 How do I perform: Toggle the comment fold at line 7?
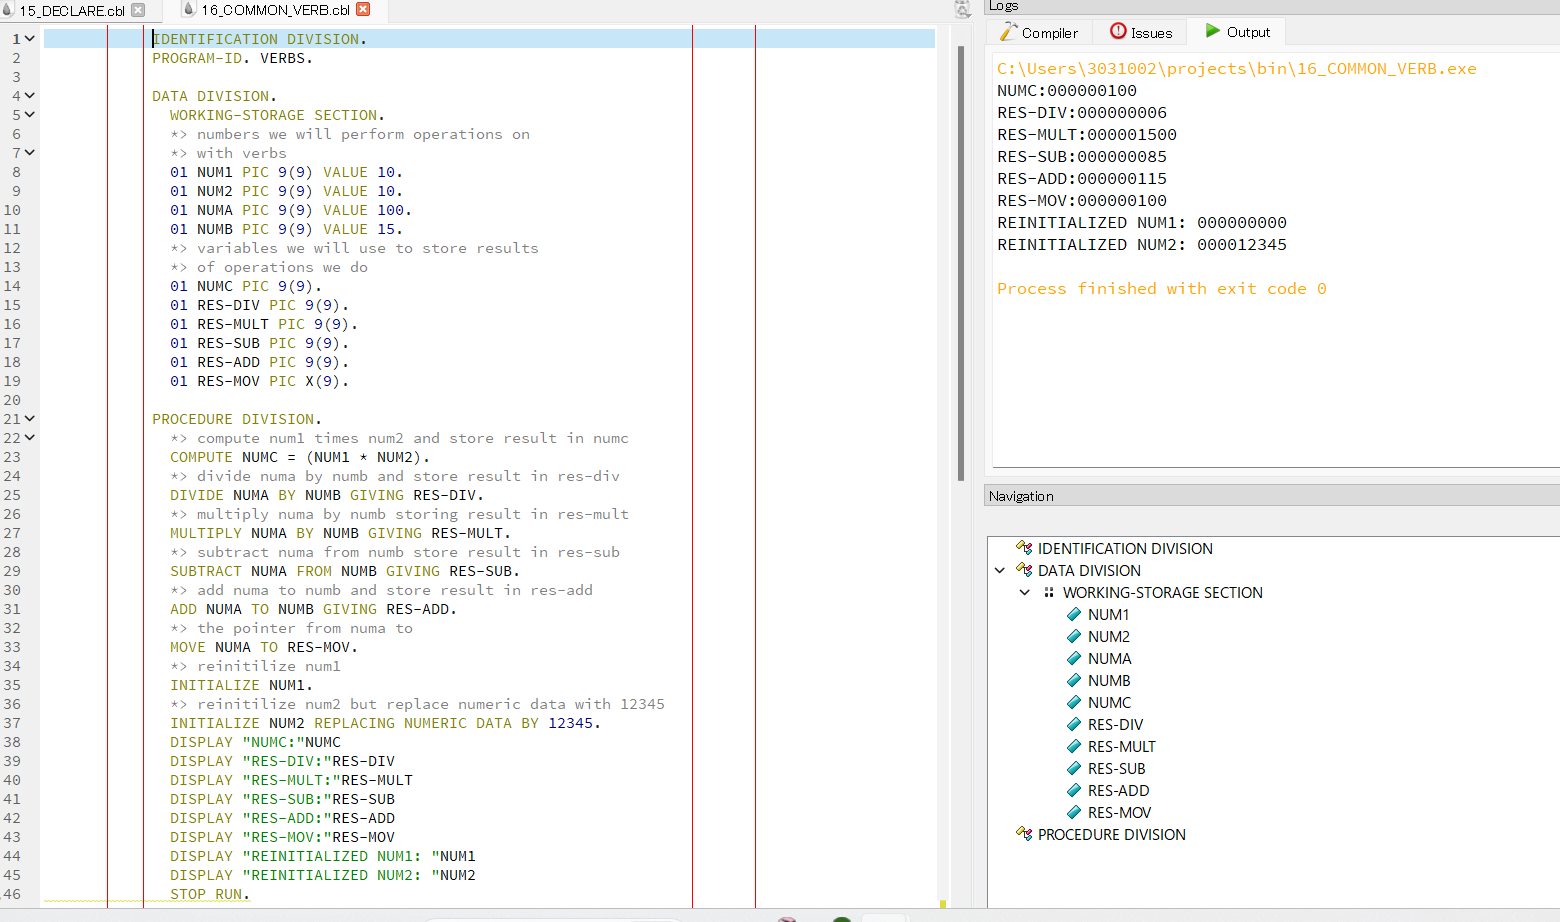pyautogui.click(x=30, y=153)
